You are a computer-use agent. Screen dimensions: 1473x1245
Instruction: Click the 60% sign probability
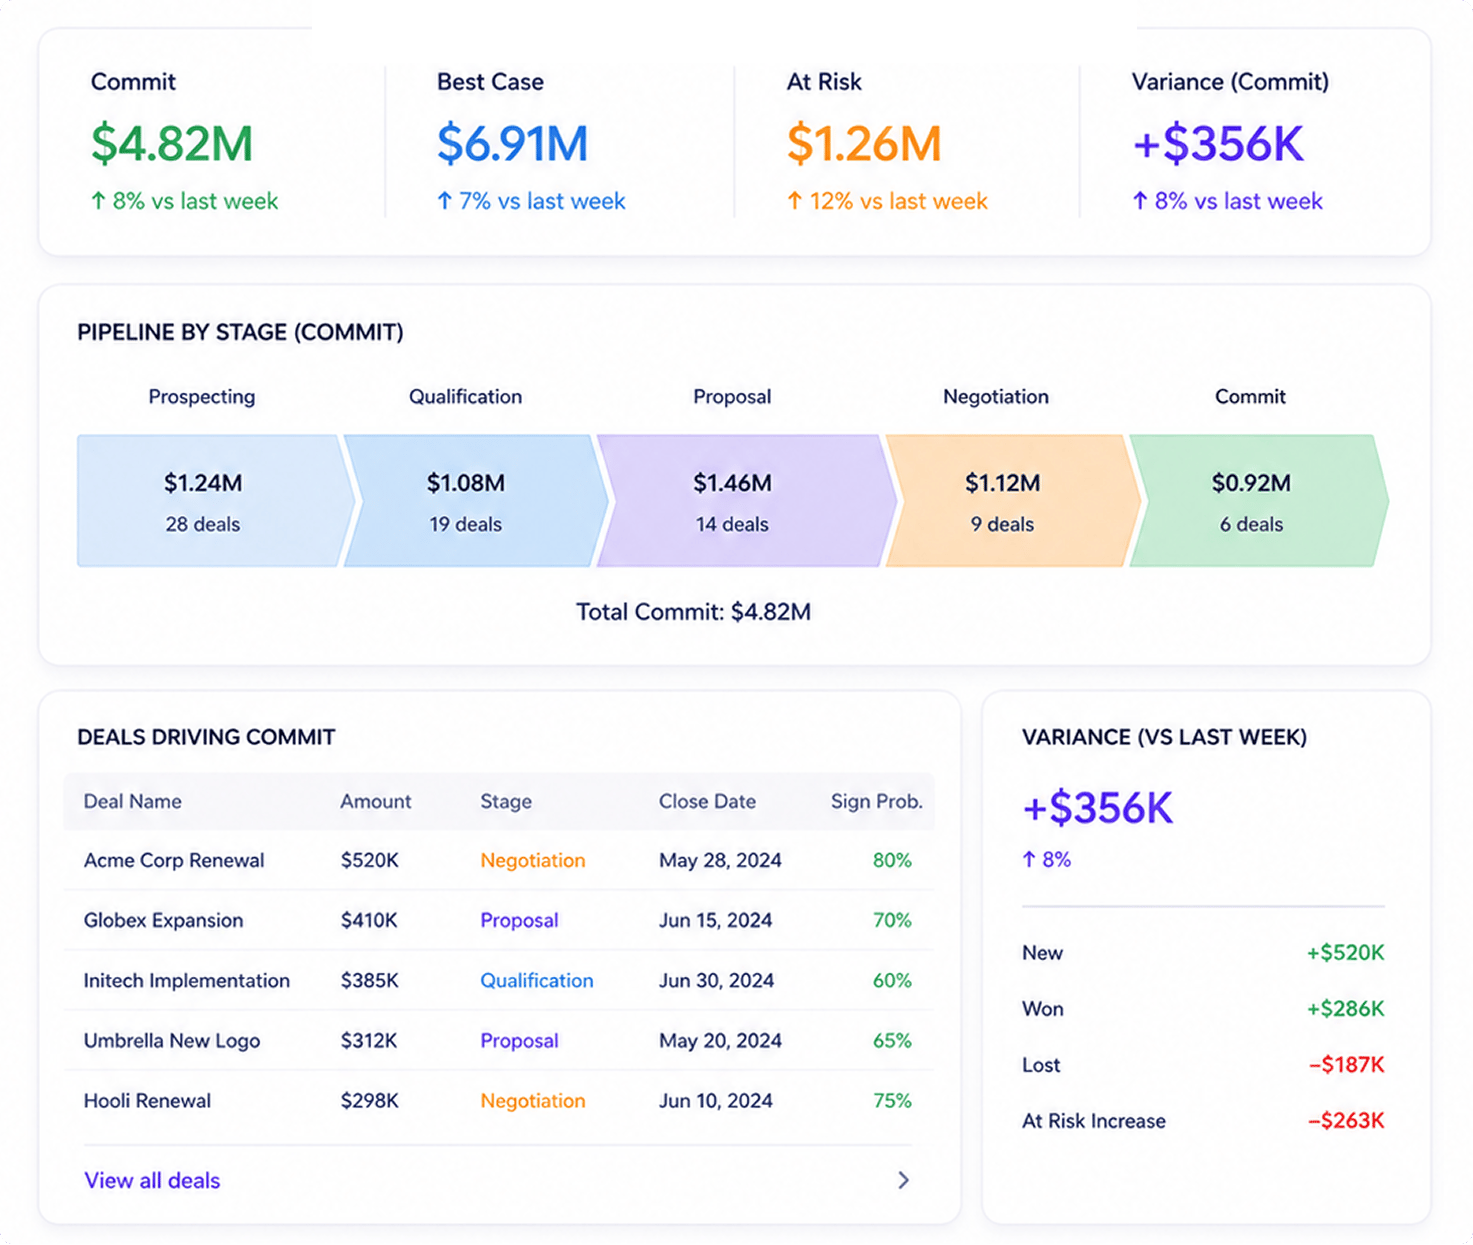click(892, 980)
